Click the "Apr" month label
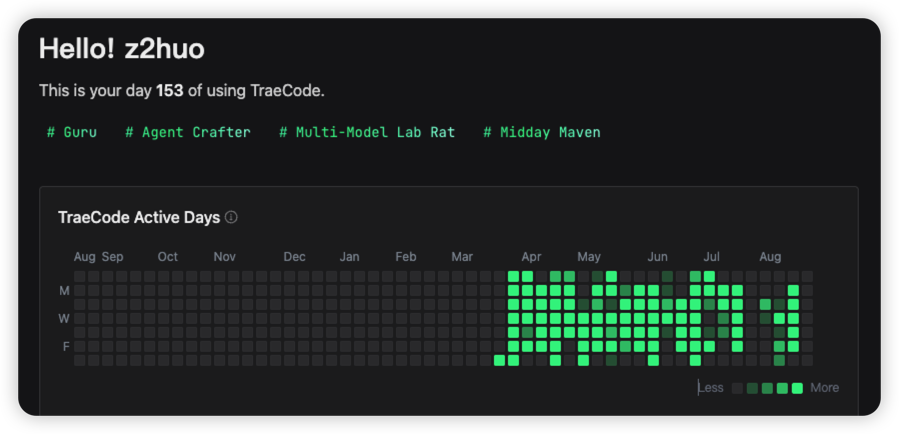The height and width of the screenshot is (434, 899). coord(531,257)
